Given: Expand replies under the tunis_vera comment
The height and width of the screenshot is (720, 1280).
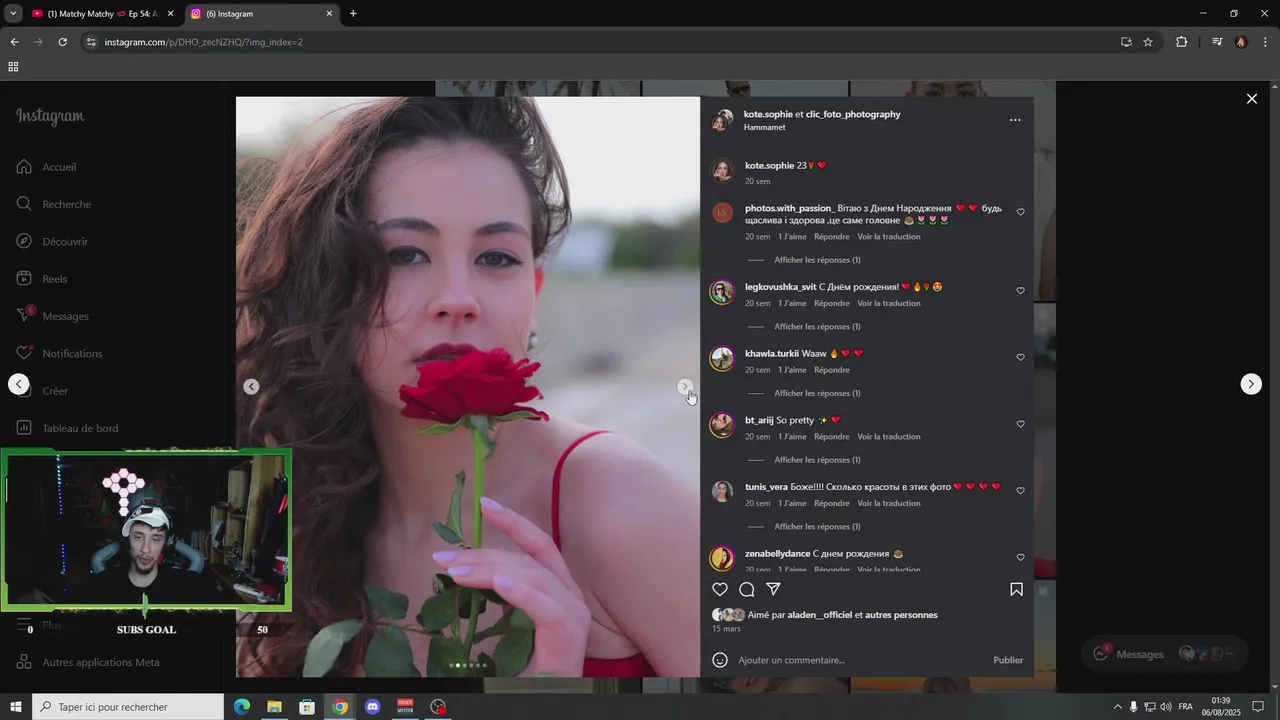Looking at the screenshot, I should pos(817,527).
